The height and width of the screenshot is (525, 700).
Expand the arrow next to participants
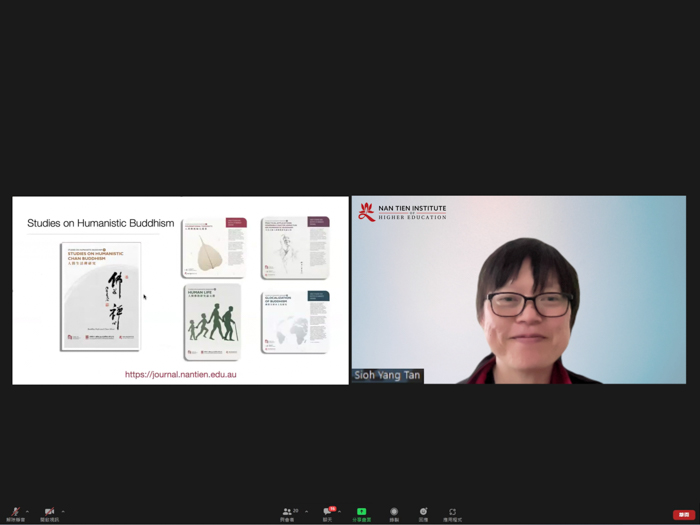[x=306, y=510]
